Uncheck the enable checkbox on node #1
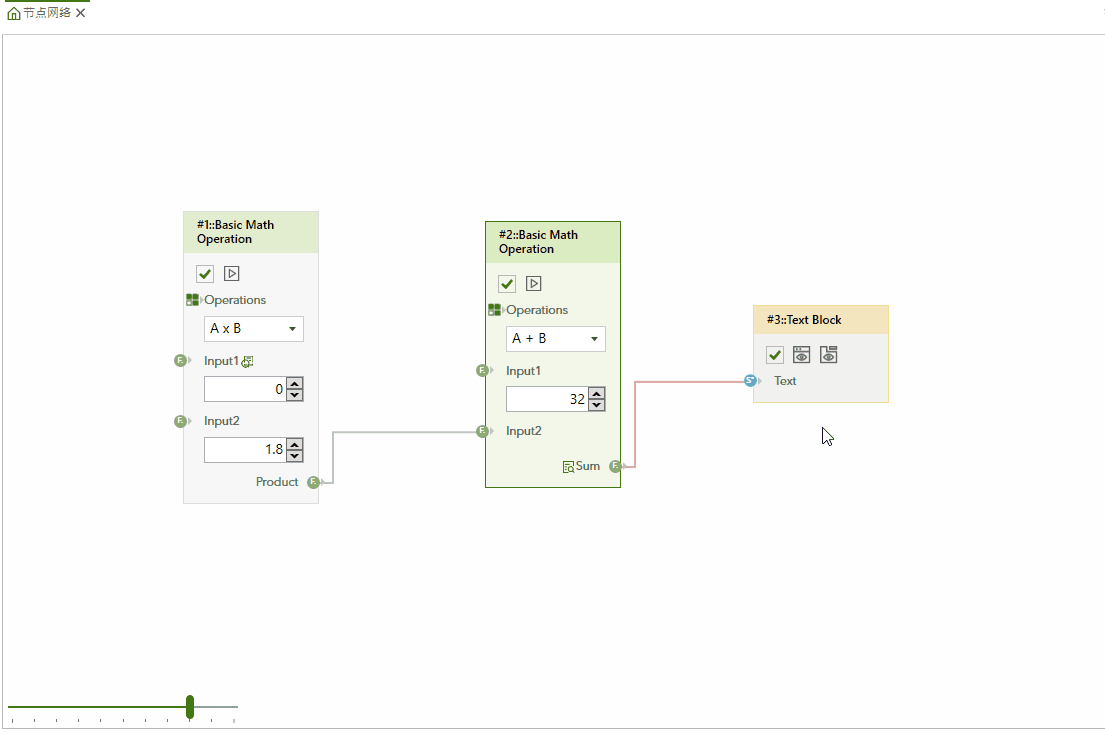Image resolution: width=1105 pixels, height=734 pixels. coord(205,273)
